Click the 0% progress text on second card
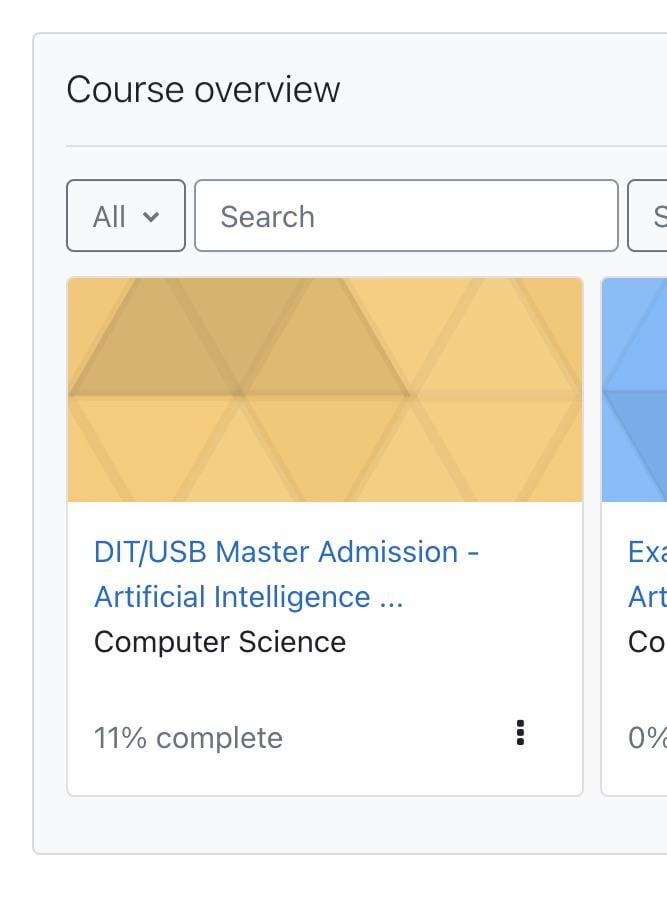667x901 pixels. tap(647, 738)
